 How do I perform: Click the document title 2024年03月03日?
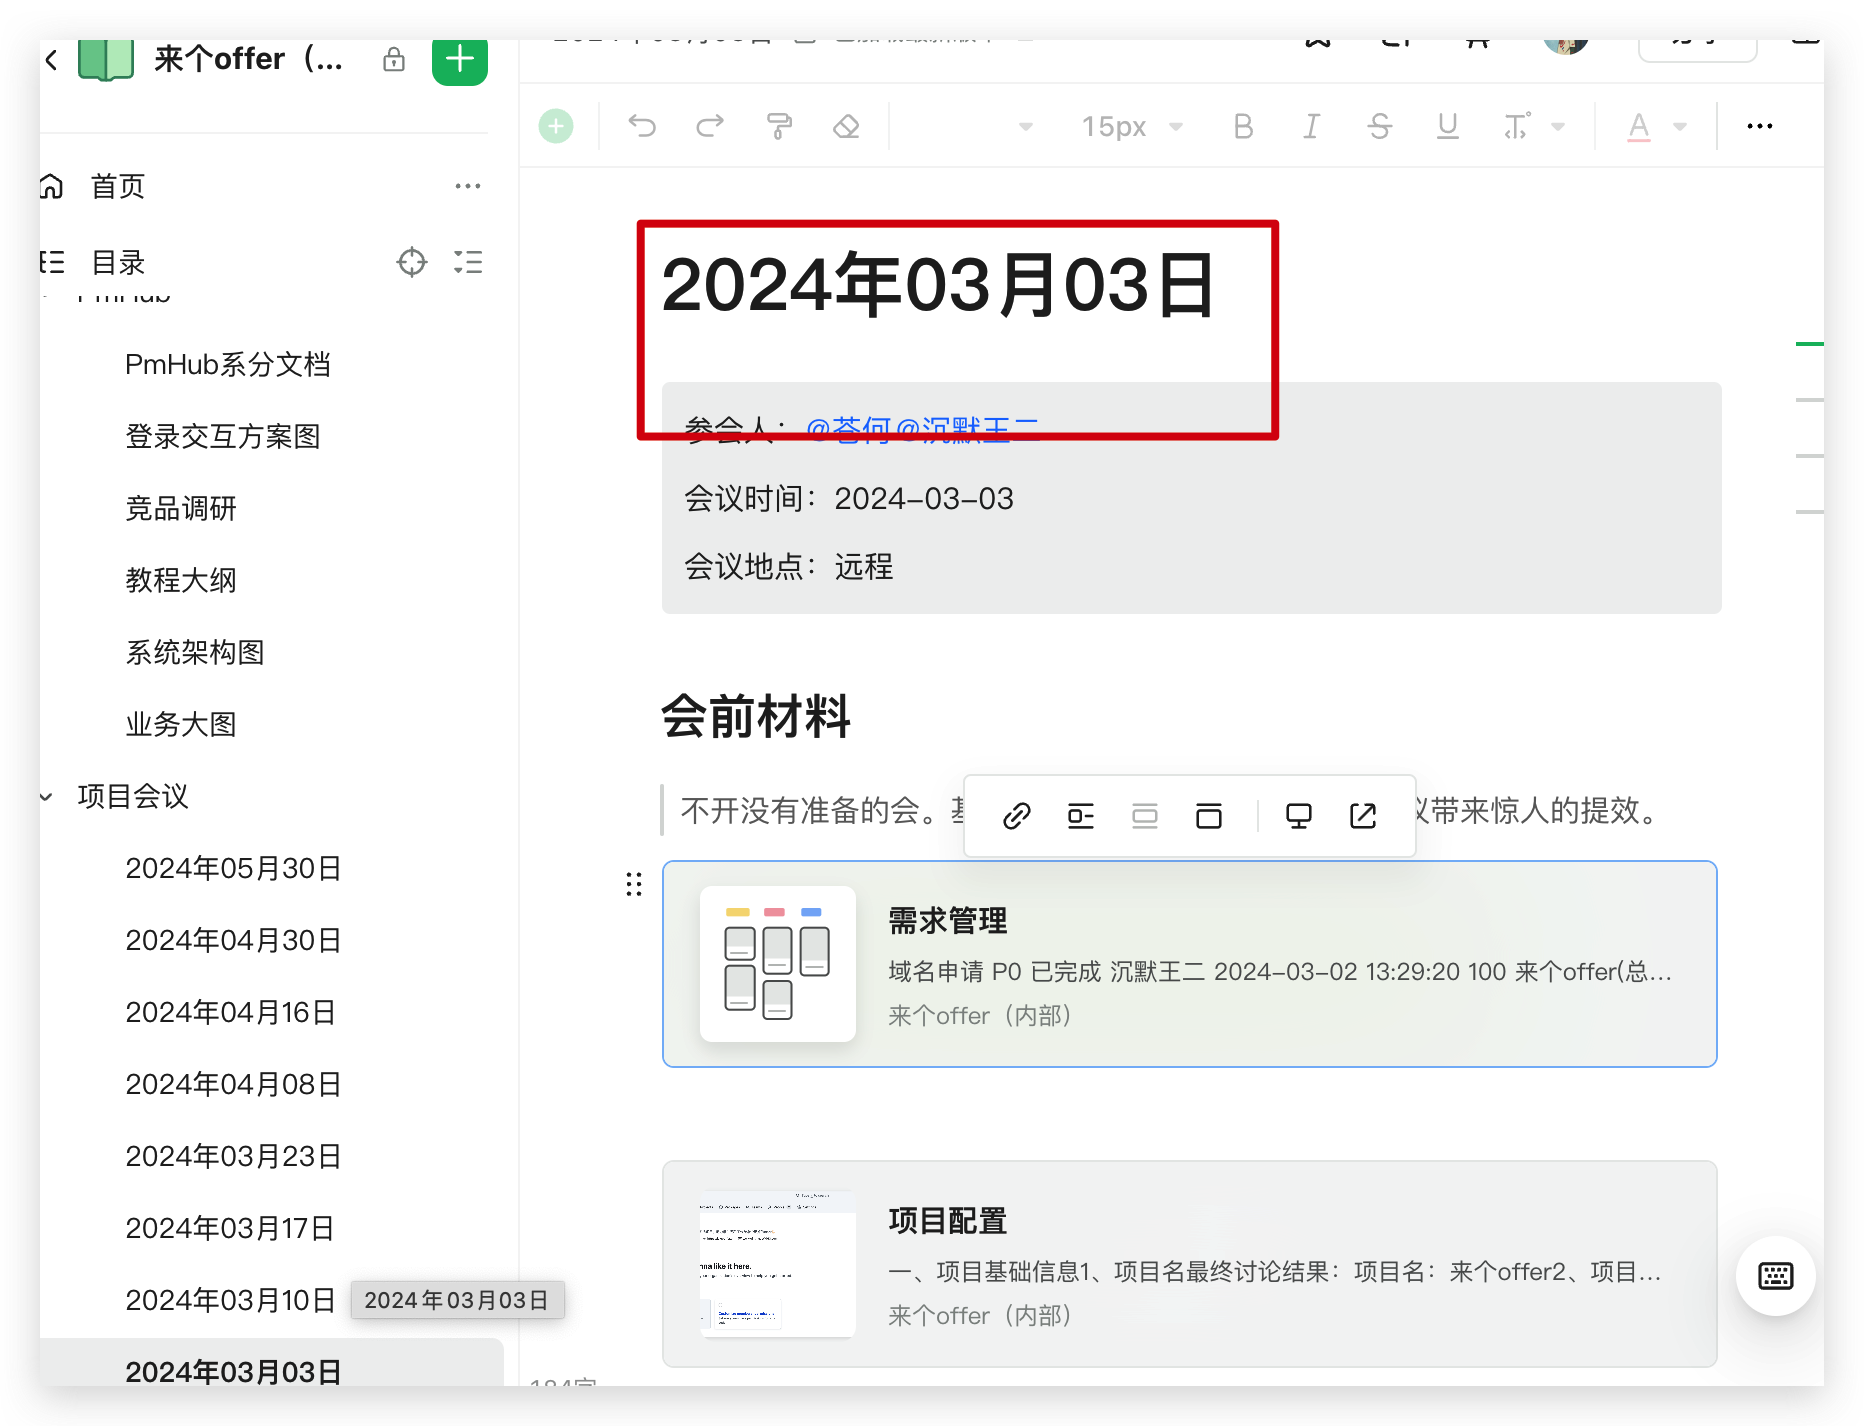(x=938, y=286)
